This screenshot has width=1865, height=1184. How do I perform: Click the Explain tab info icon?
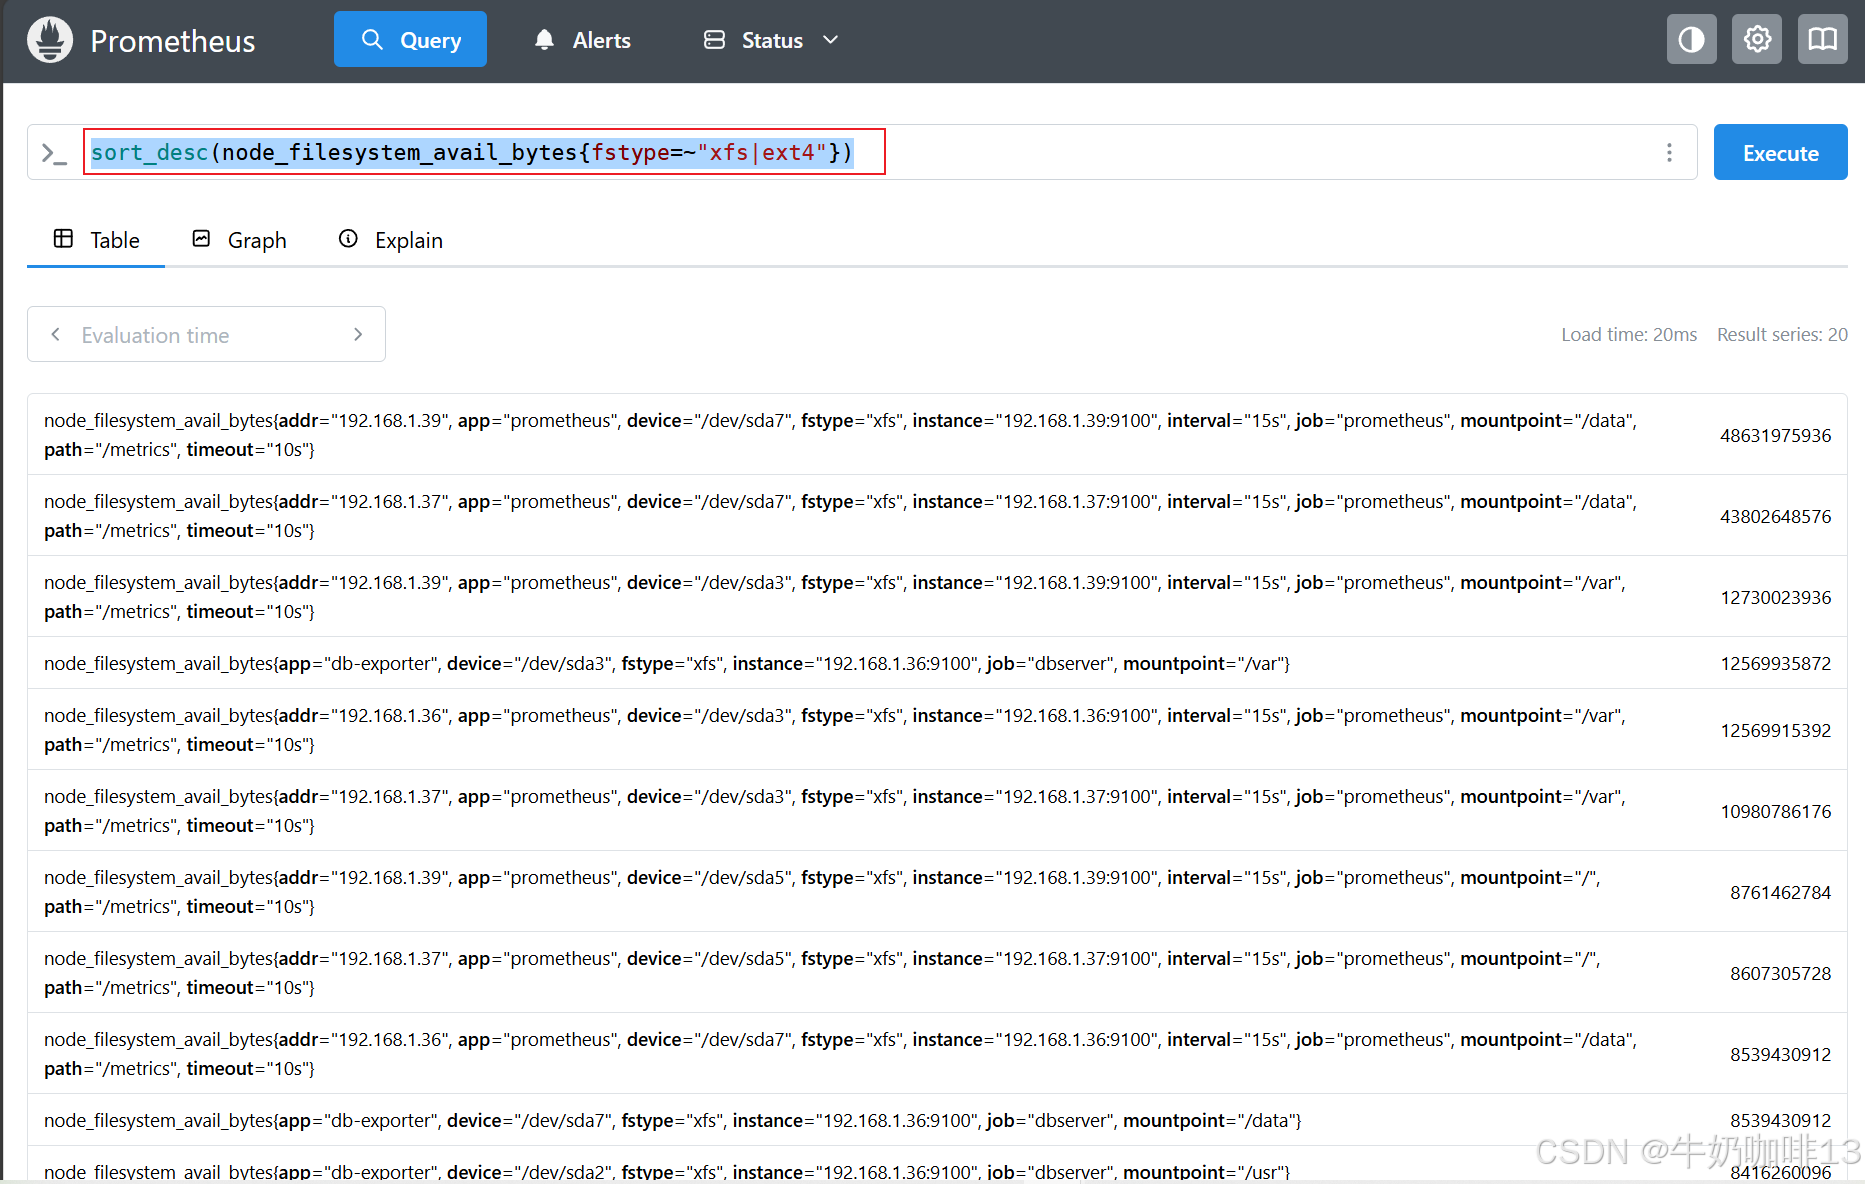click(348, 238)
